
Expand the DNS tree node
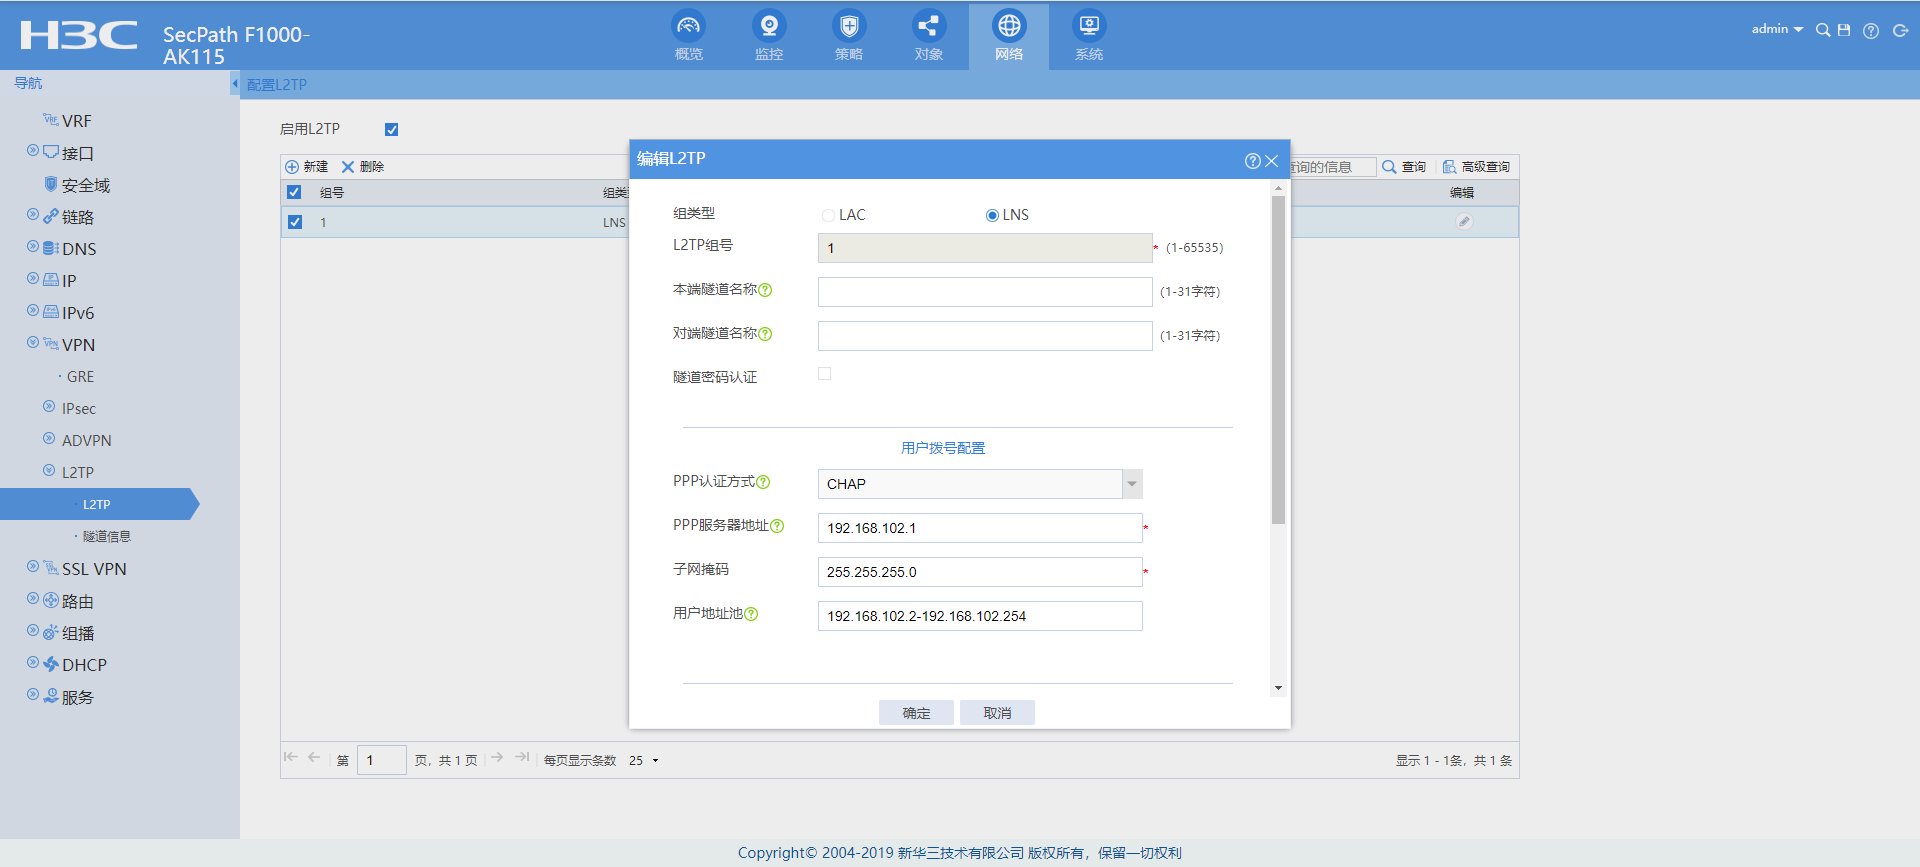(x=33, y=247)
